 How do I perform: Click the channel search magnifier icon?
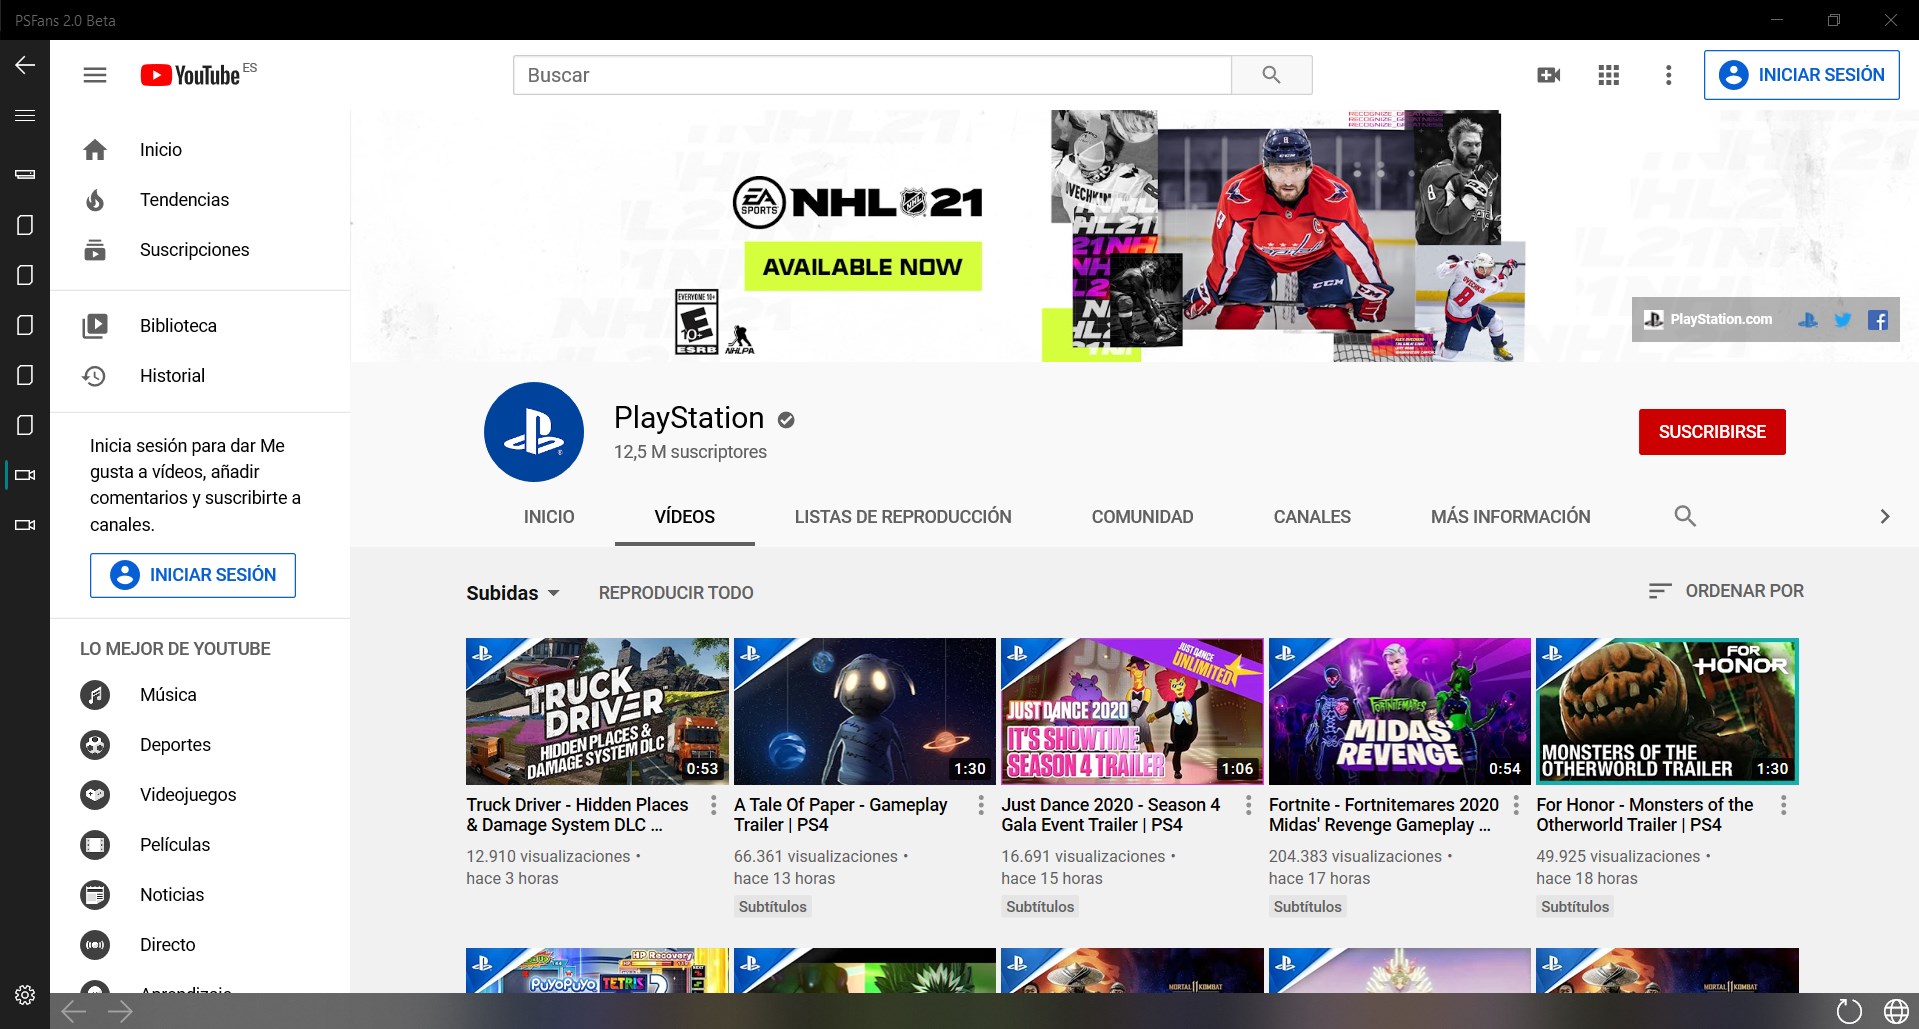tap(1685, 516)
